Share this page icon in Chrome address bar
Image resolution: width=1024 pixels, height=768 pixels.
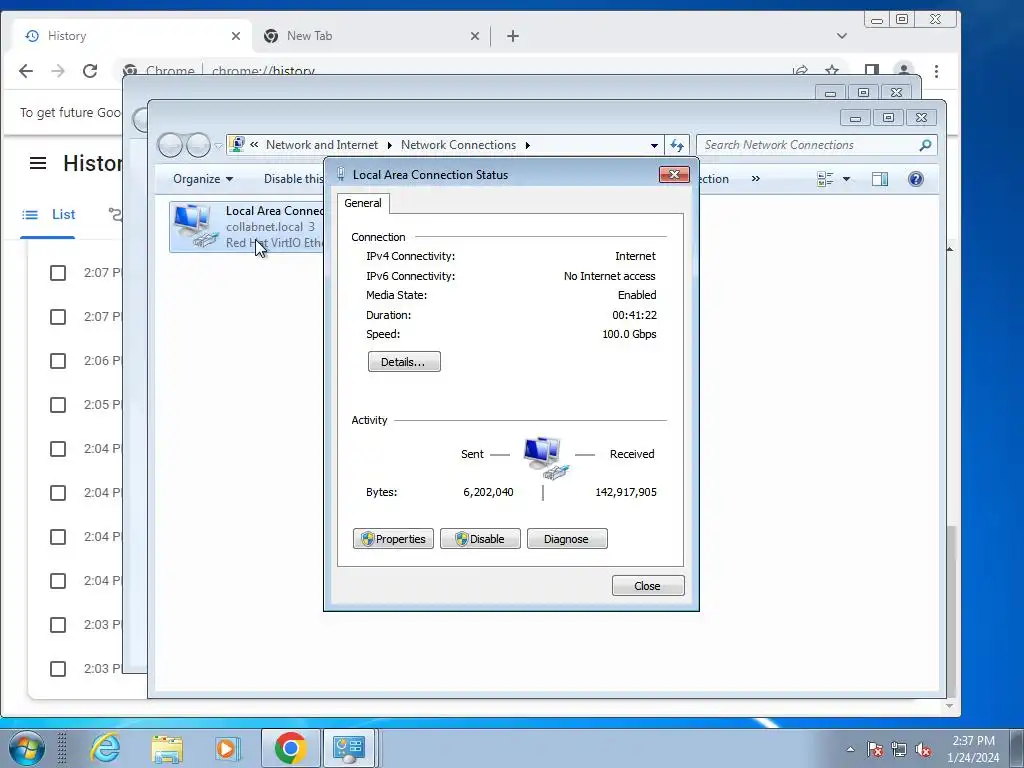pos(800,71)
